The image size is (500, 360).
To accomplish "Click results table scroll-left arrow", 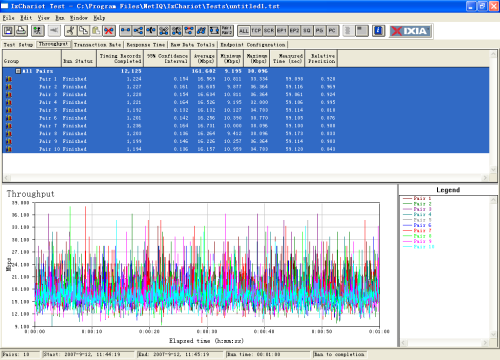I will (7, 178).
